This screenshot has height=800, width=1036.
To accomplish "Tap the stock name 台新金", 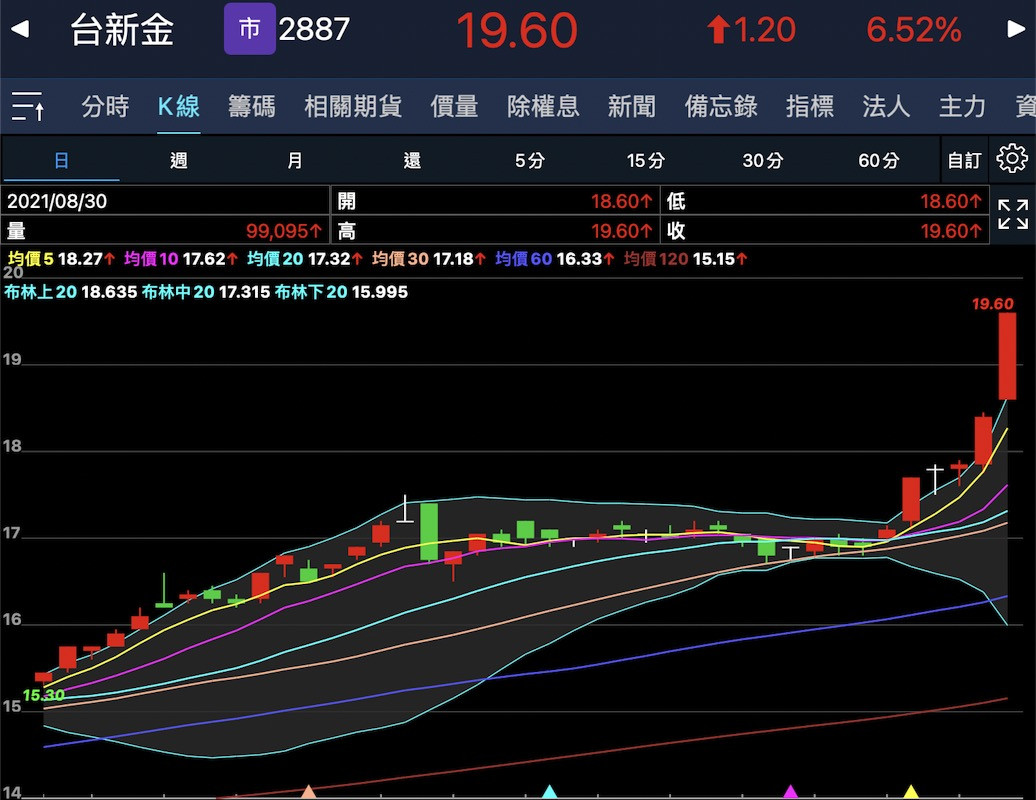I will coord(122,30).
